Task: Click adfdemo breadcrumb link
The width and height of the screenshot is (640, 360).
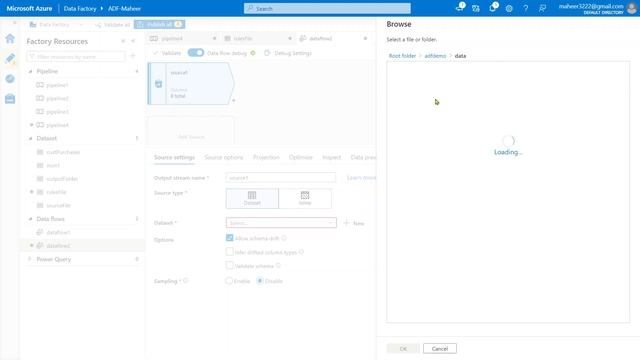Action: click(x=435, y=56)
